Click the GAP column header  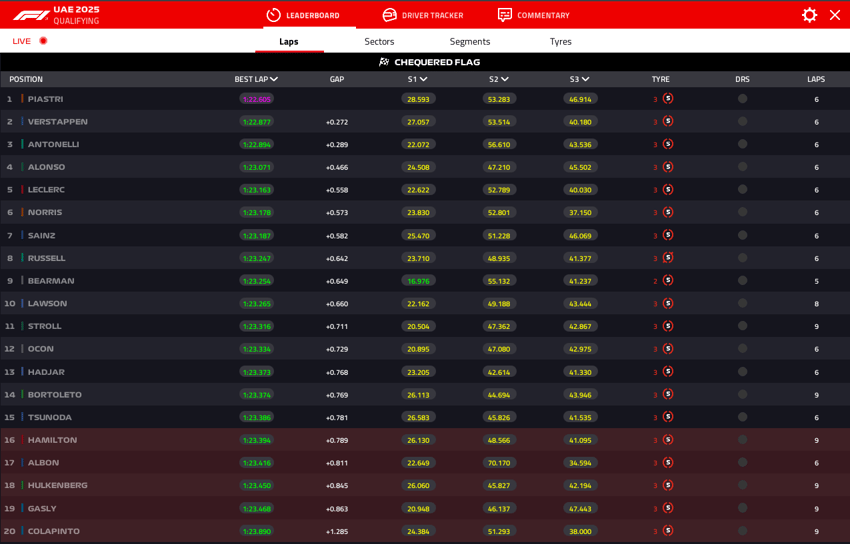click(x=337, y=79)
